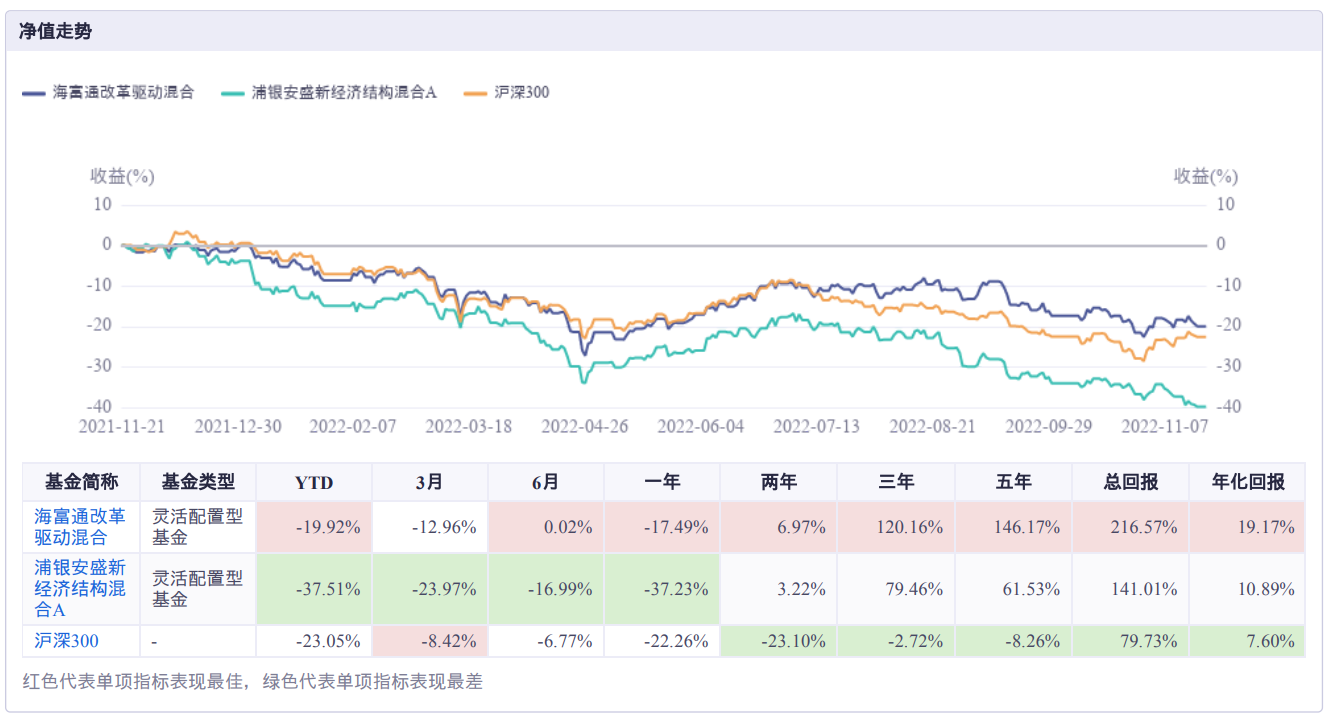
Task: Click the 2022-04-26 date on x-axis
Action: pos(583,426)
